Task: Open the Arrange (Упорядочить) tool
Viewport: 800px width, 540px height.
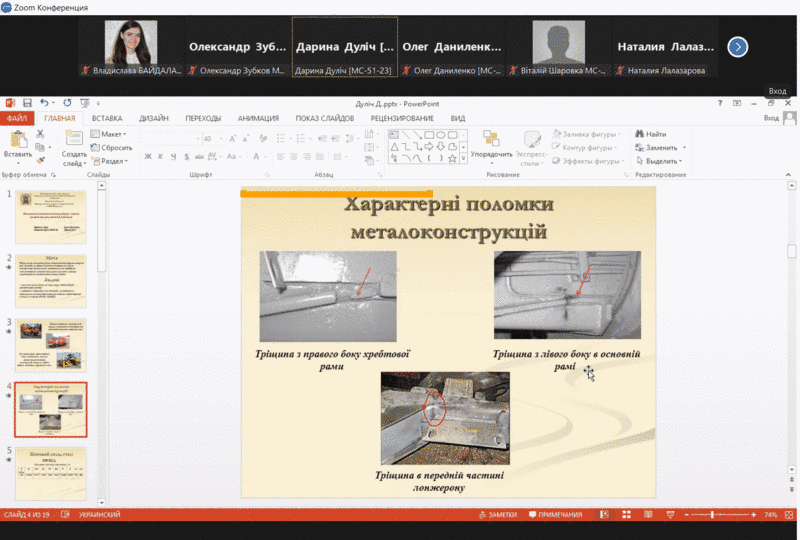Action: [x=491, y=140]
